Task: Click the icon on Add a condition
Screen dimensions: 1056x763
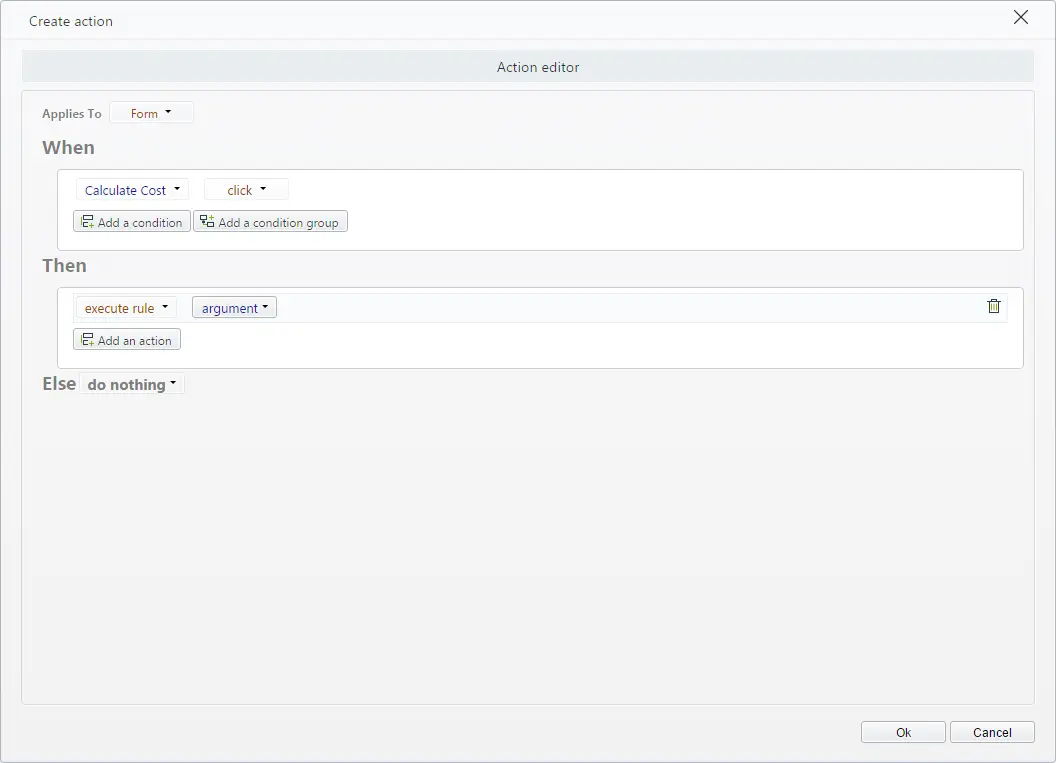Action: [87, 222]
